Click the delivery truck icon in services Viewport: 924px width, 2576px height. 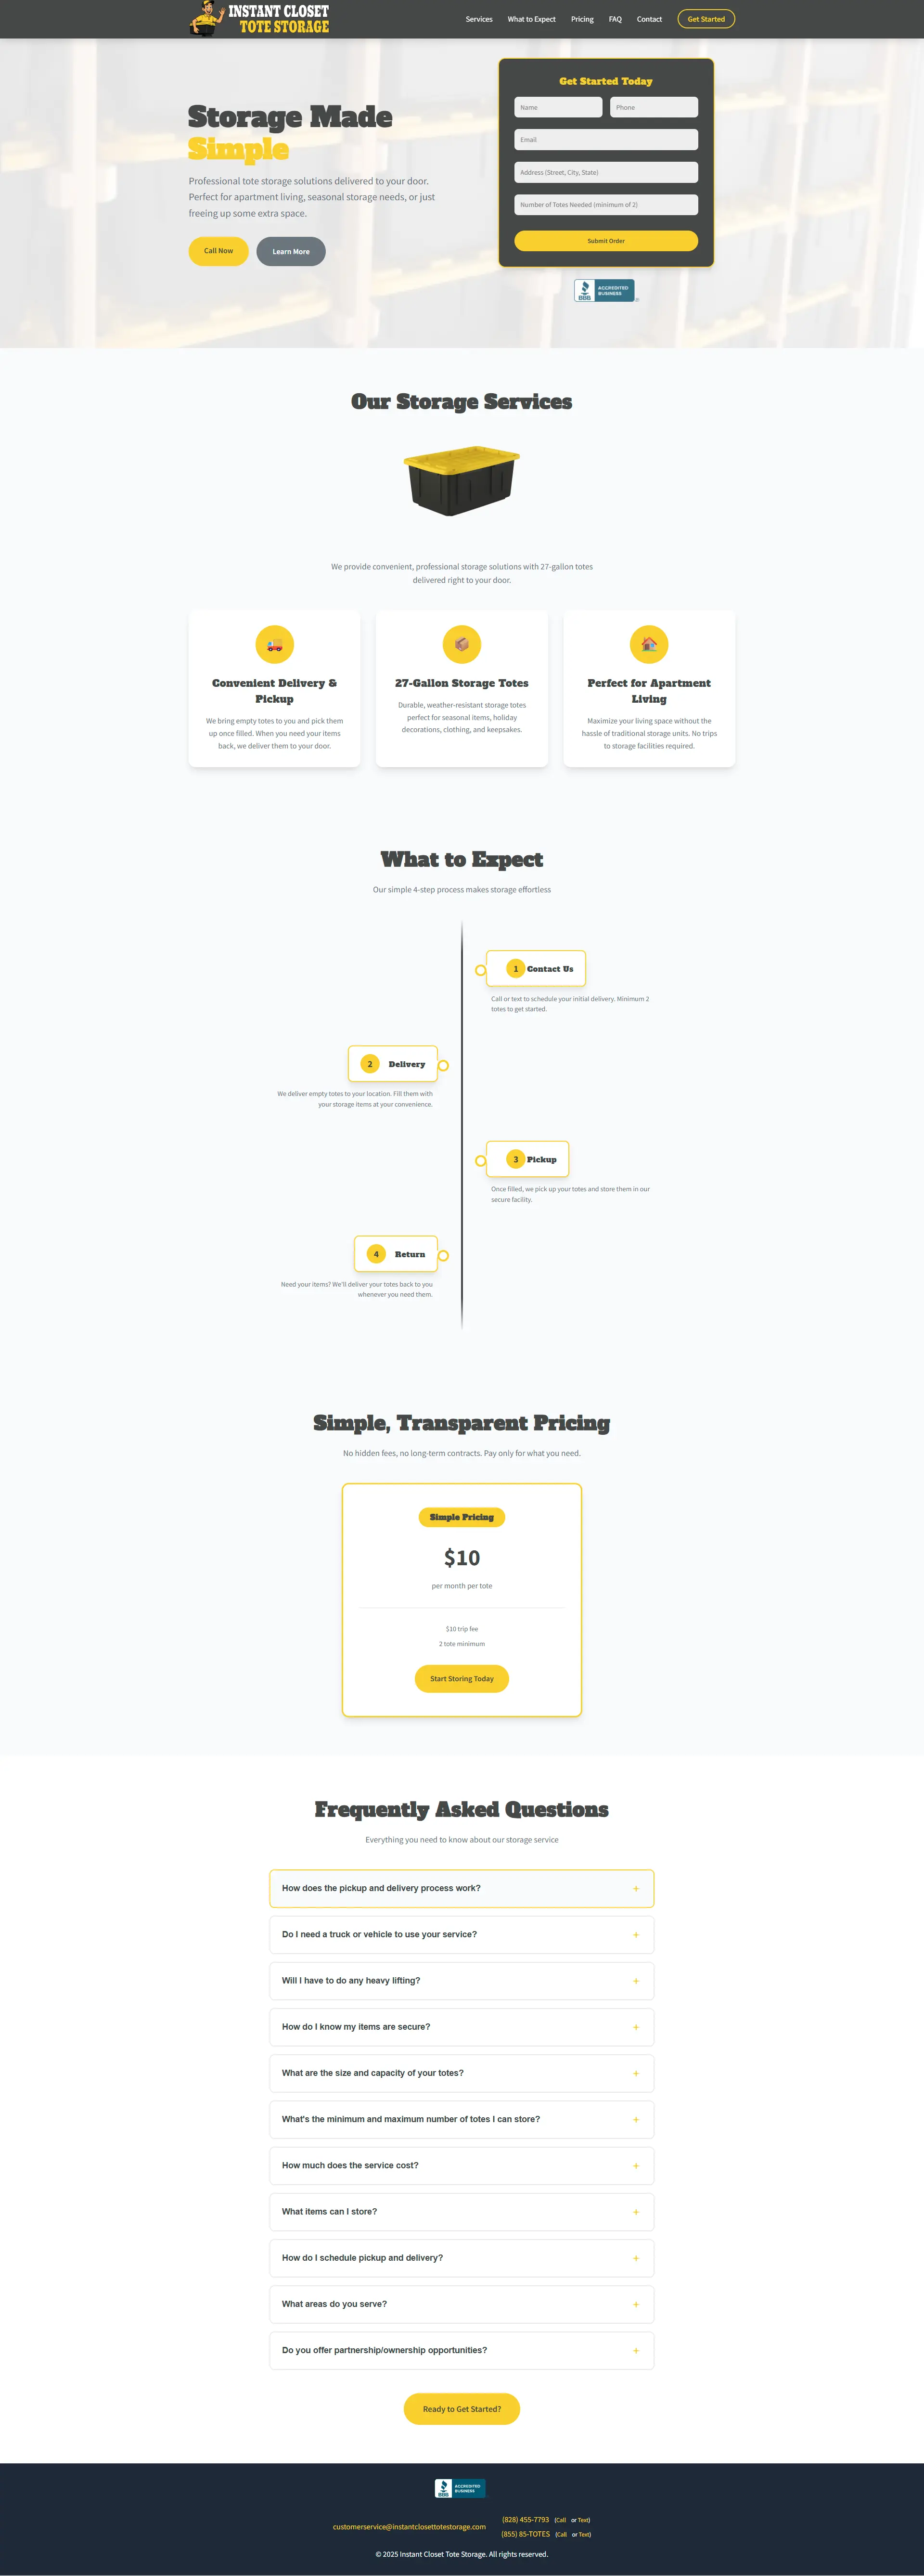point(274,644)
